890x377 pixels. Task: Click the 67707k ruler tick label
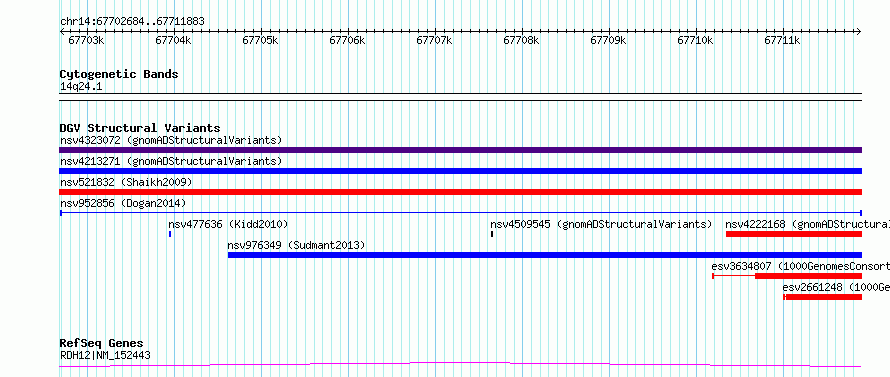click(434, 40)
